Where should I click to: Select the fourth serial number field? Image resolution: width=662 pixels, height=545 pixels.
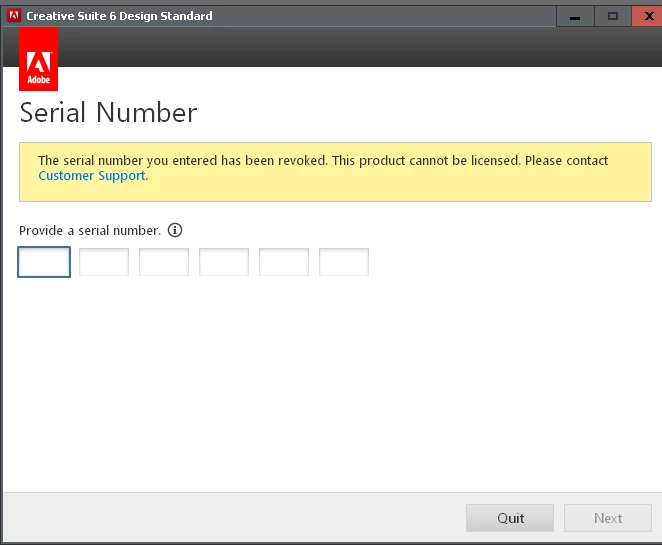click(224, 262)
